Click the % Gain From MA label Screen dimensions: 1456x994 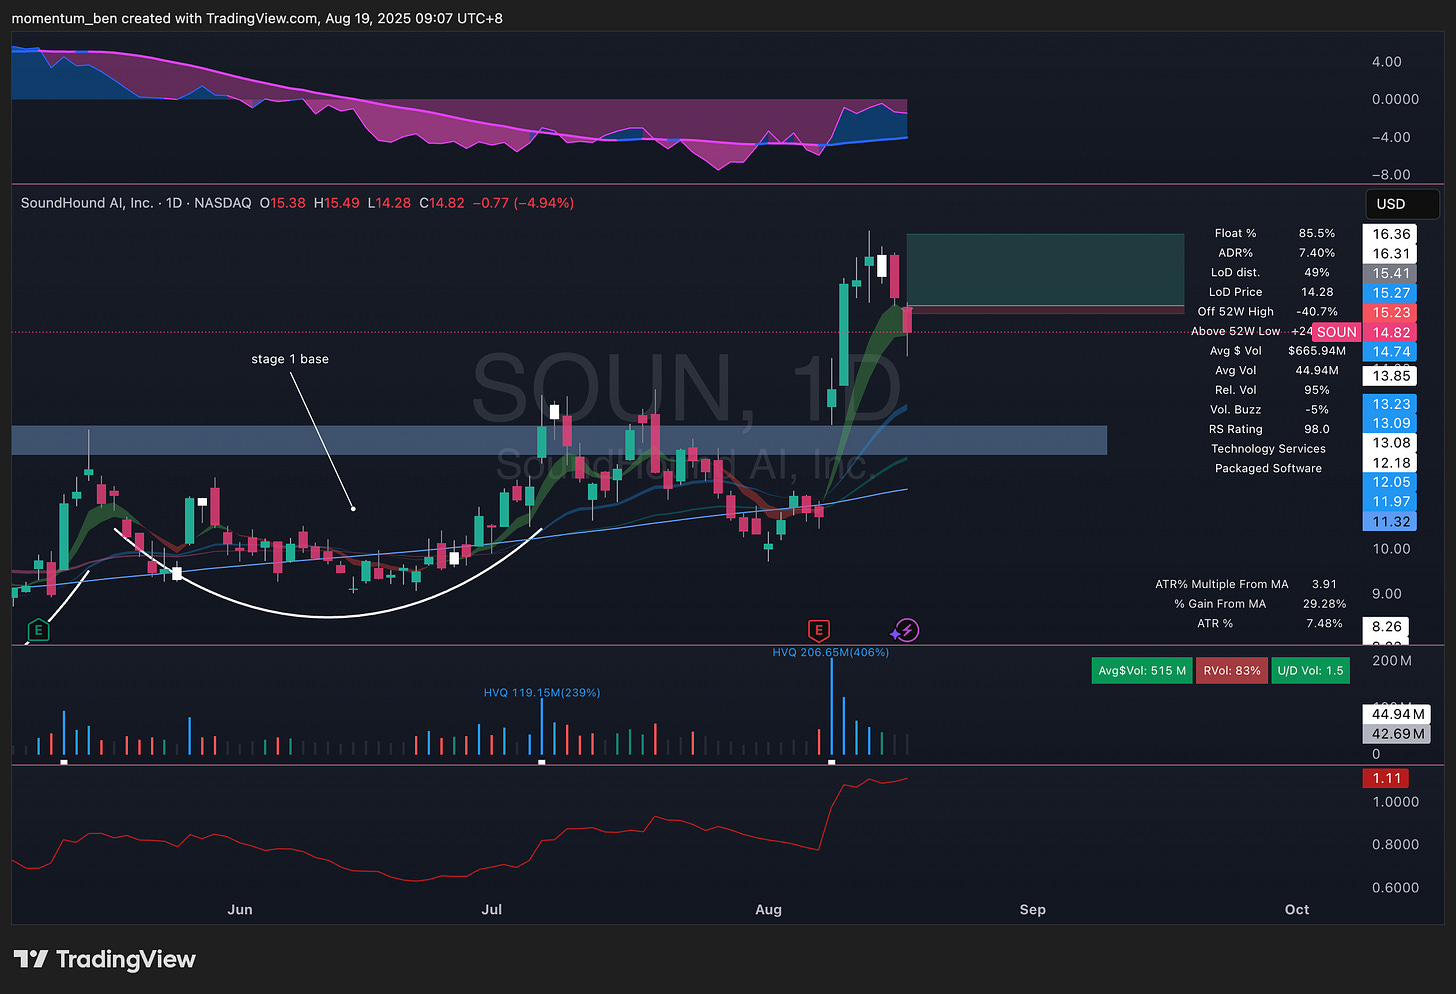click(x=1220, y=604)
